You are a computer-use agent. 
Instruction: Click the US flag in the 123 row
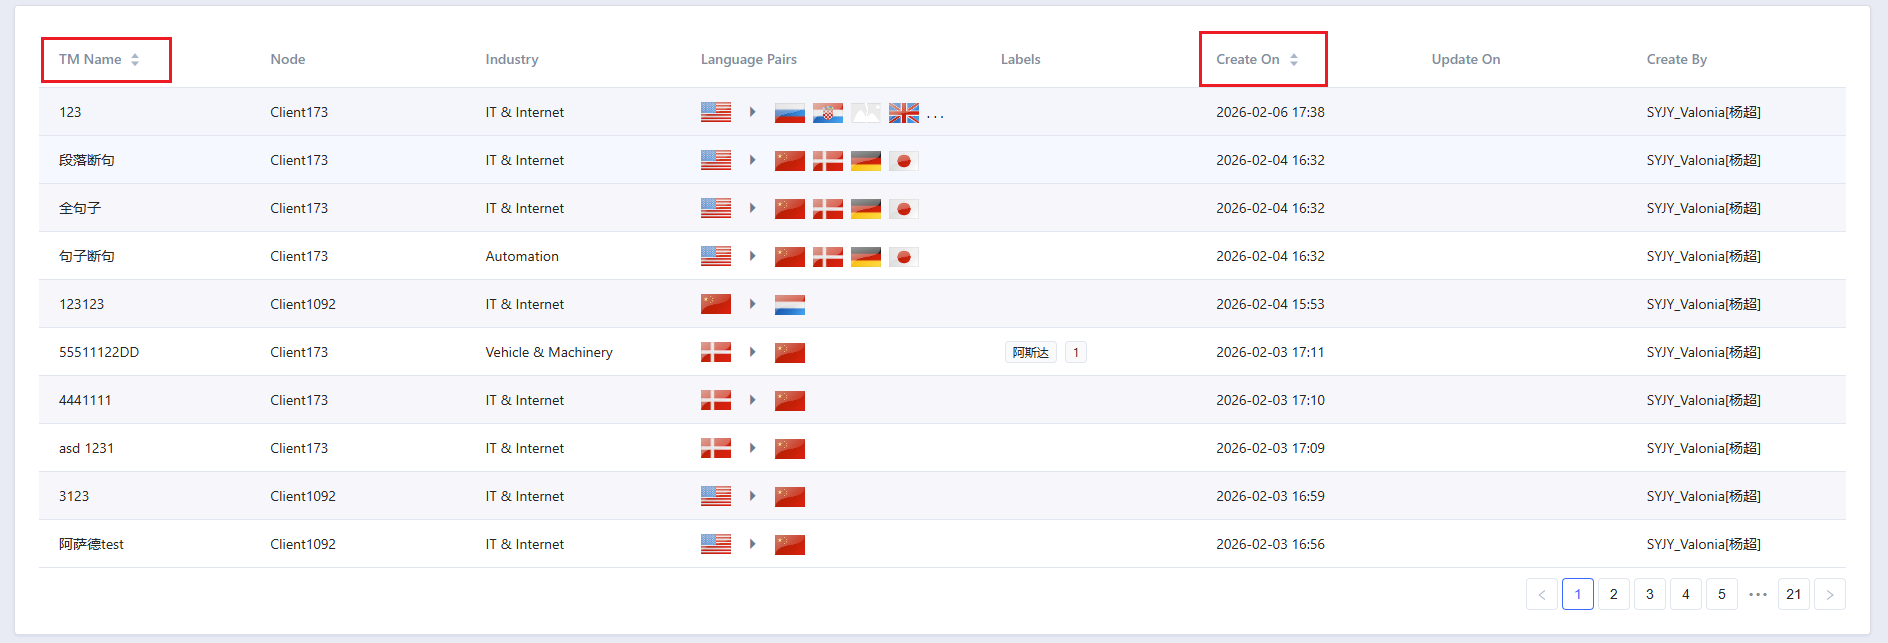716,112
